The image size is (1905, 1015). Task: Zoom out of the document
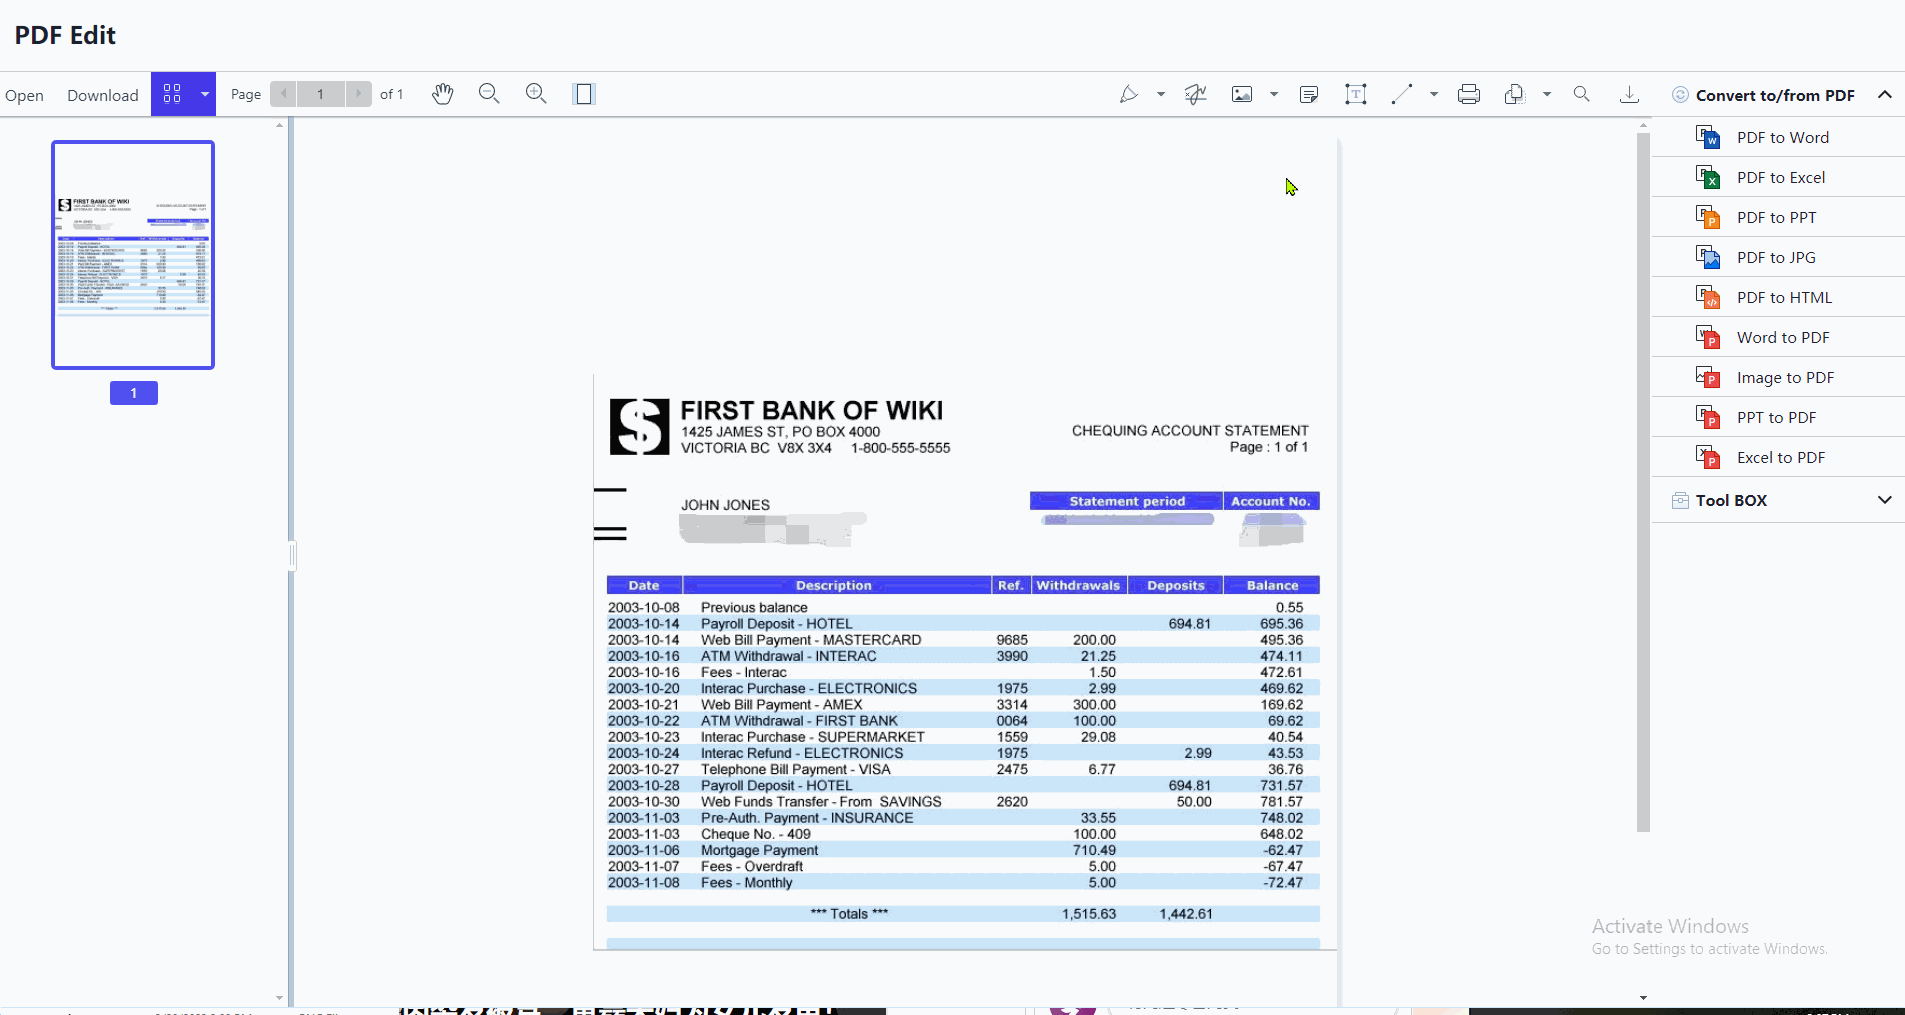pos(489,93)
